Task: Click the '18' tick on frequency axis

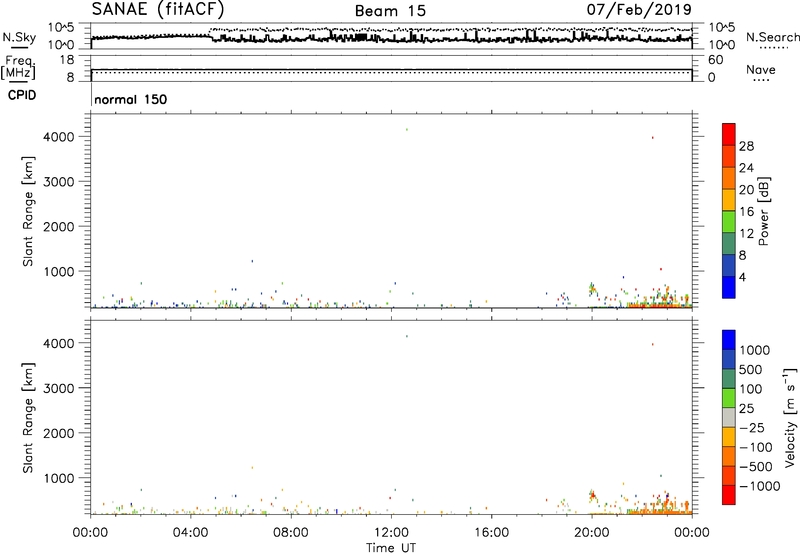Action: pos(67,60)
